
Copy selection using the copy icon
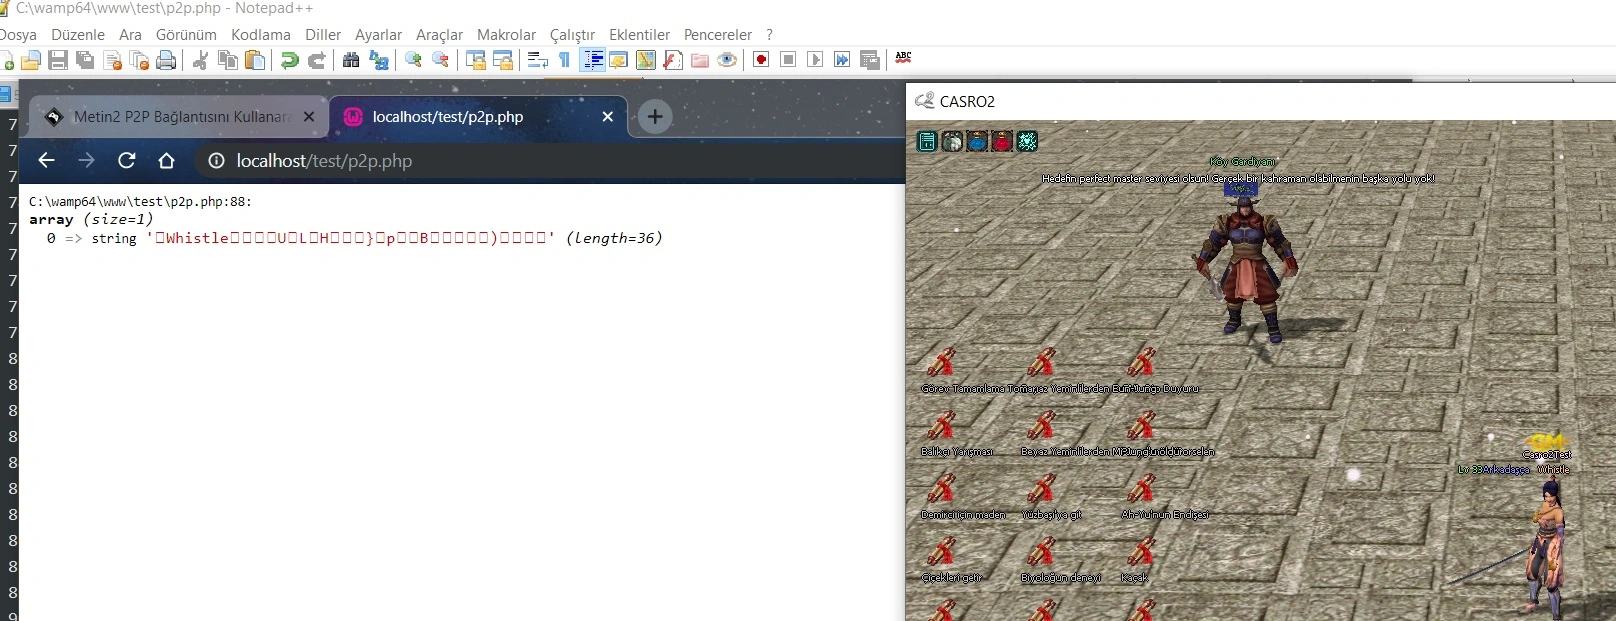pyautogui.click(x=228, y=60)
